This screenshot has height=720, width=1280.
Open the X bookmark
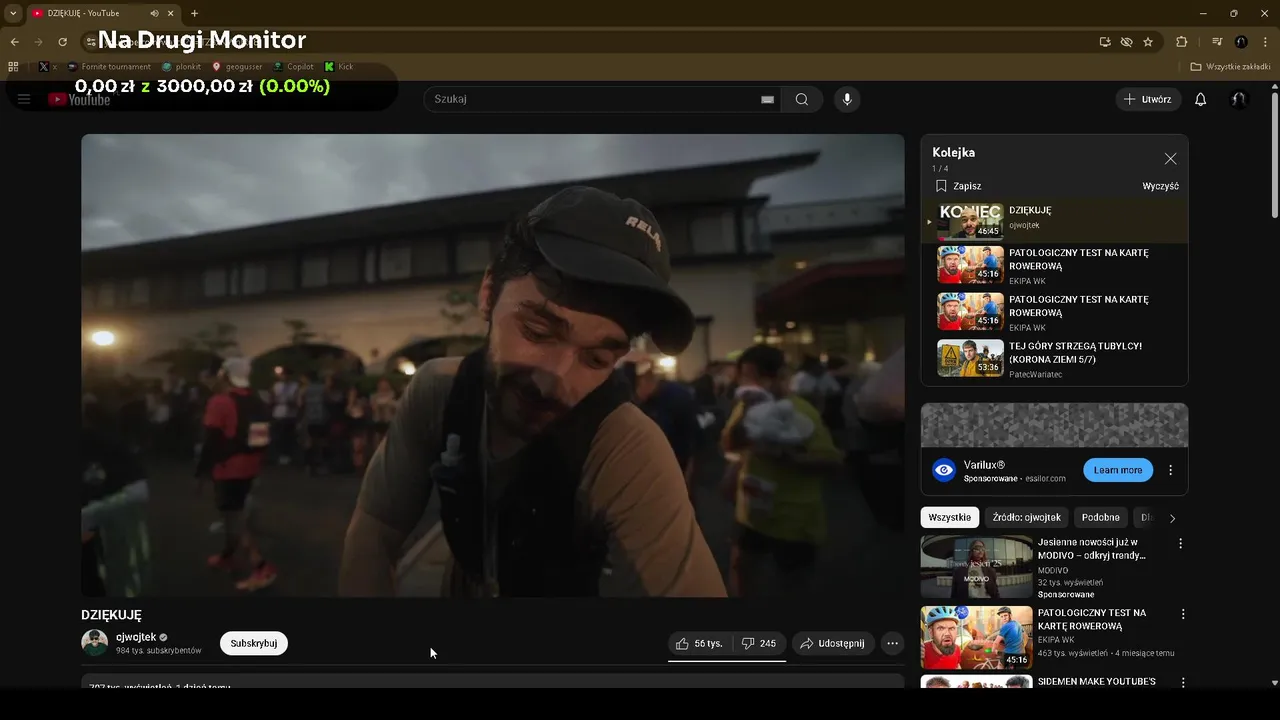(x=47, y=67)
